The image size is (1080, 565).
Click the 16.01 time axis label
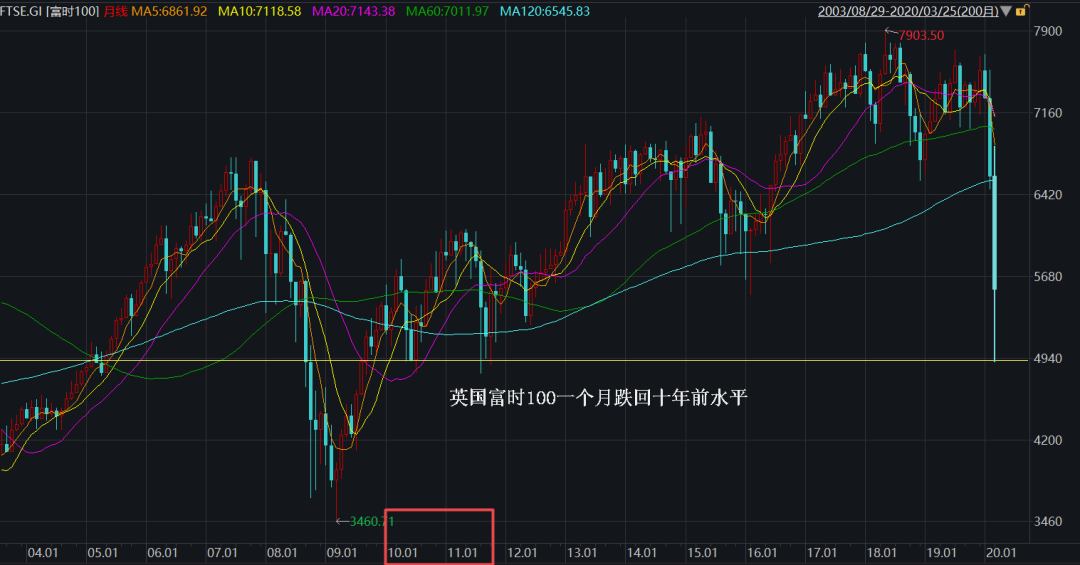762,553
